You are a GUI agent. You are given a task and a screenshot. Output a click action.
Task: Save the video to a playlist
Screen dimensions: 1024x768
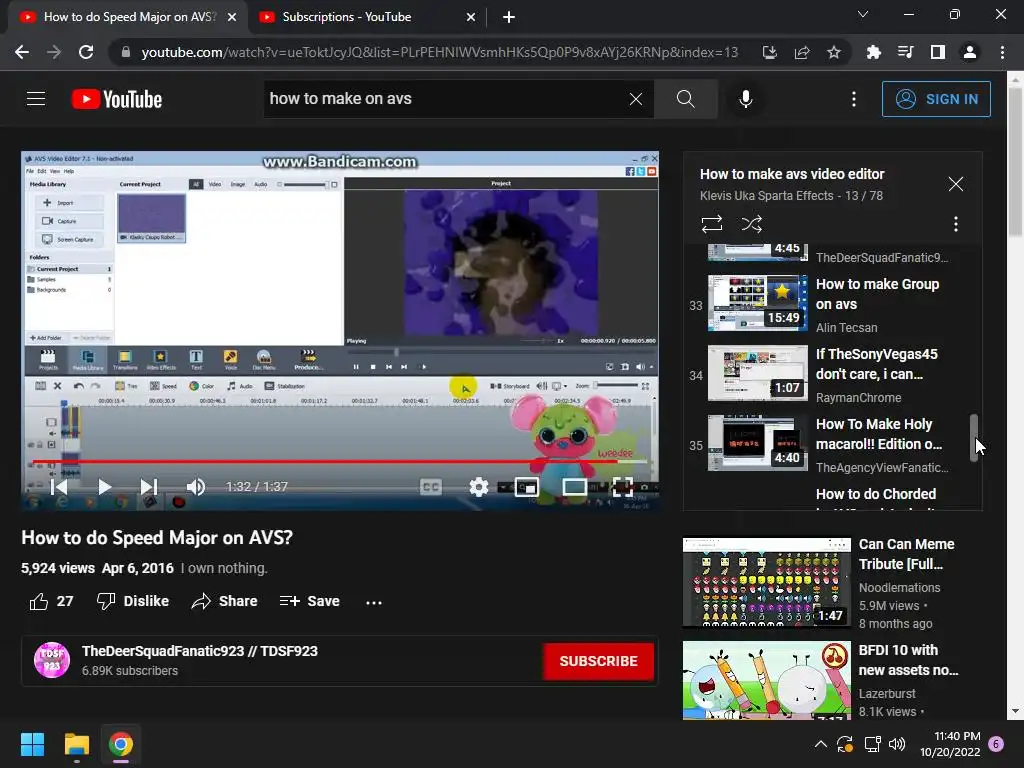310,601
